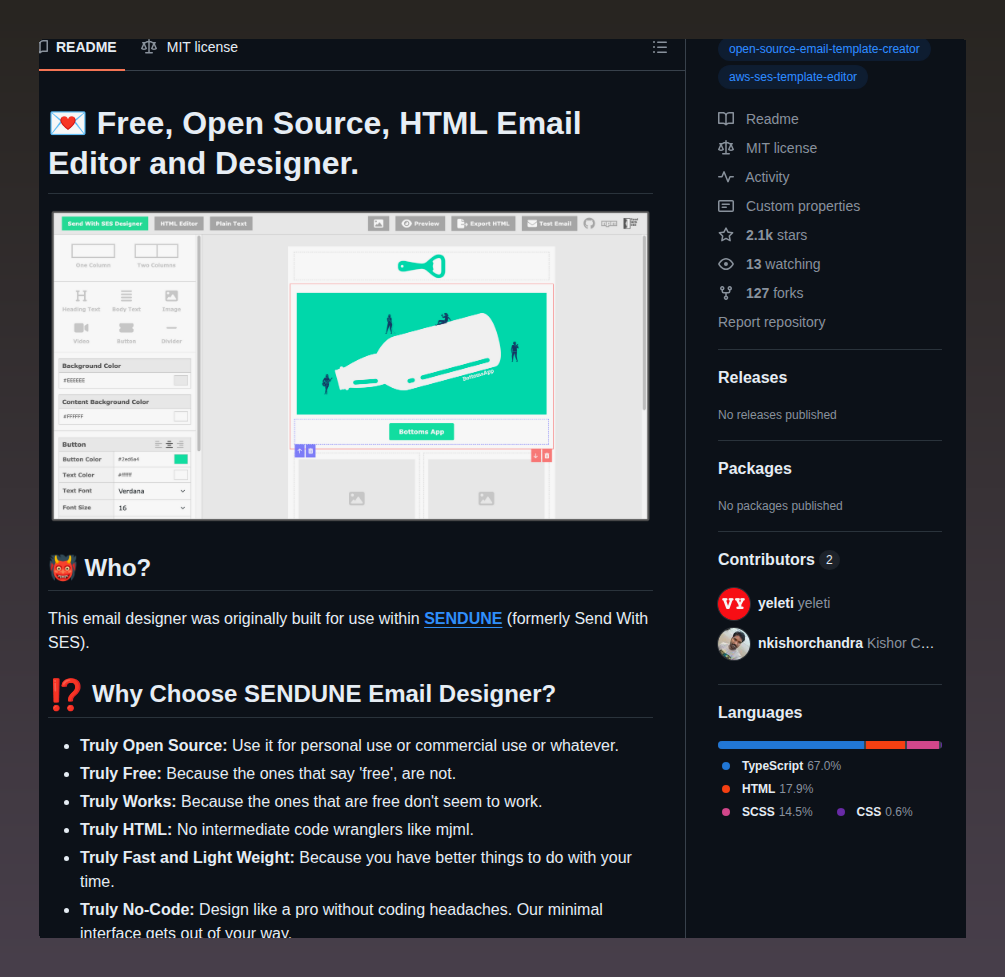Open Custom properties
Viewport: 1005px width, 977px height.
click(802, 206)
